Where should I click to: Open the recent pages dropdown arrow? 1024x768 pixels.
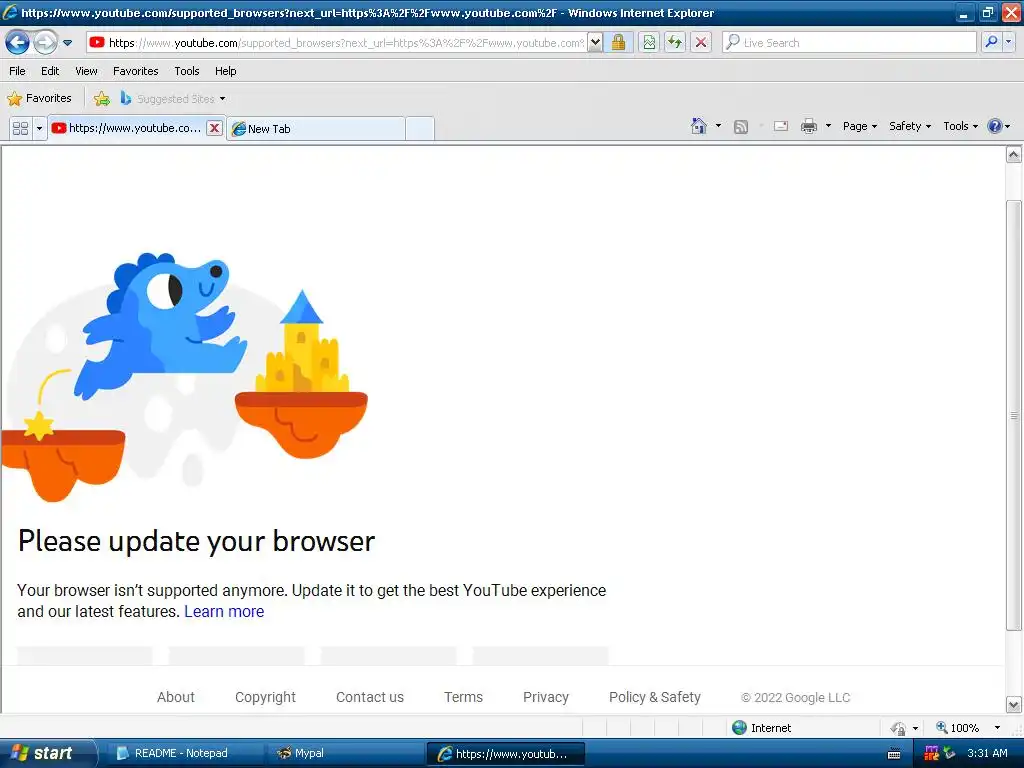click(x=67, y=43)
